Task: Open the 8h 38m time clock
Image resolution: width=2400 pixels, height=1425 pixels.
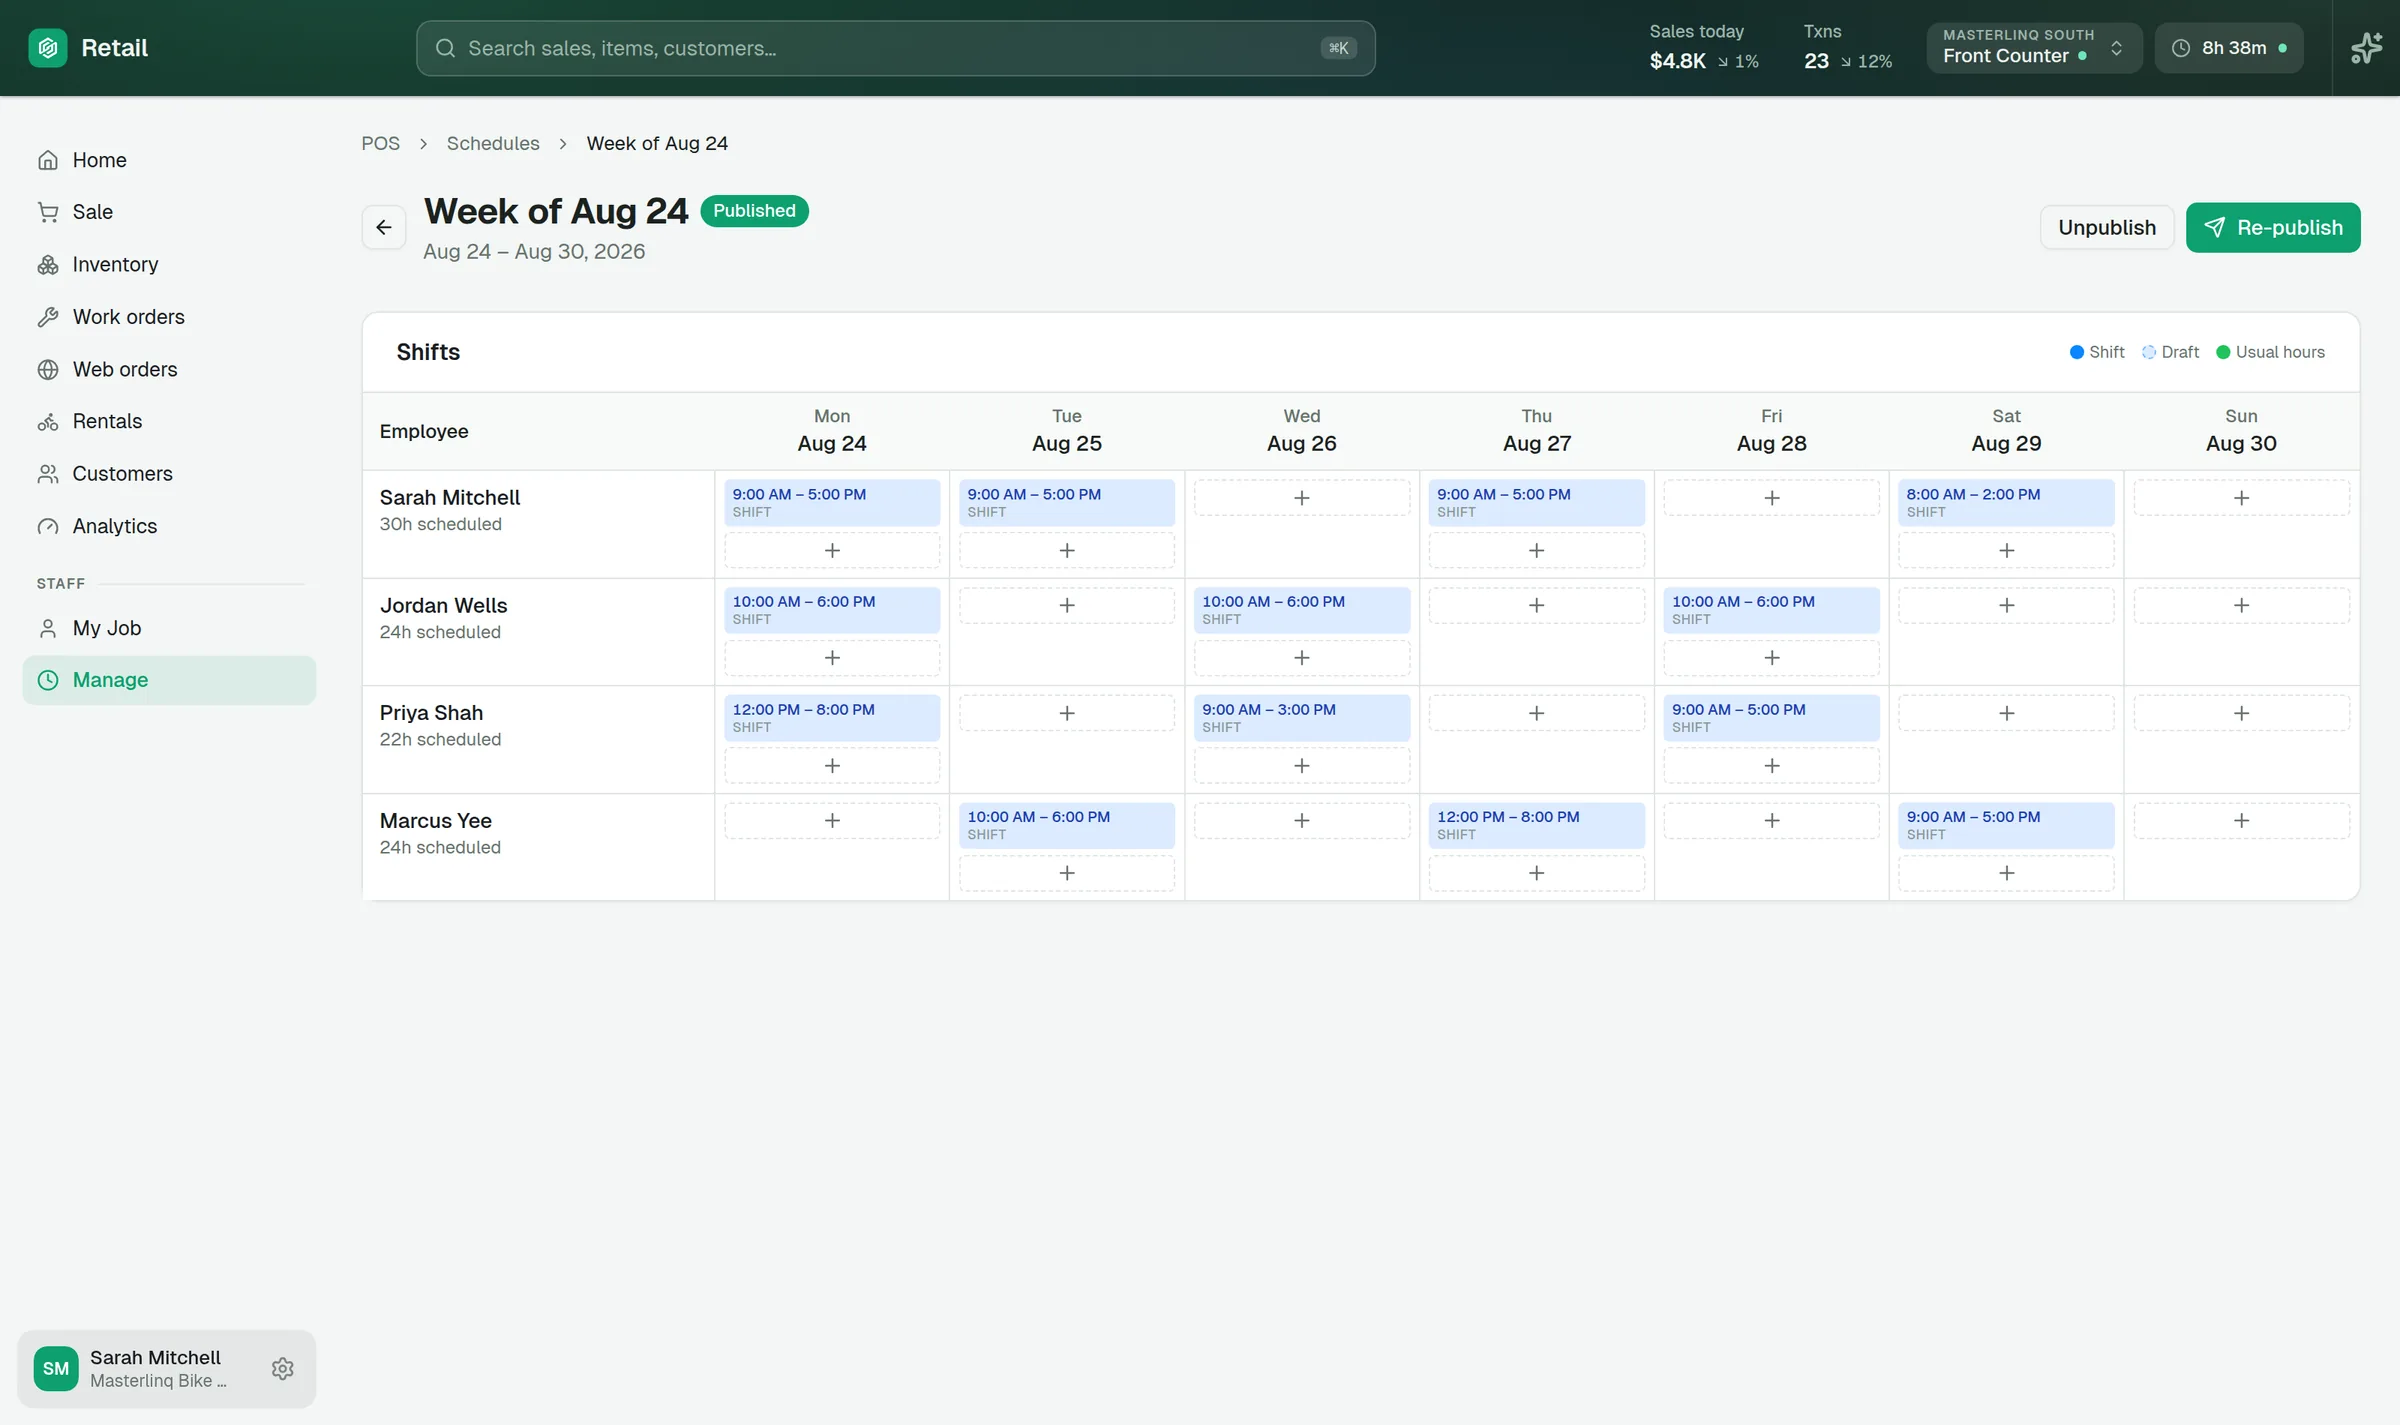Action: tap(2229, 48)
